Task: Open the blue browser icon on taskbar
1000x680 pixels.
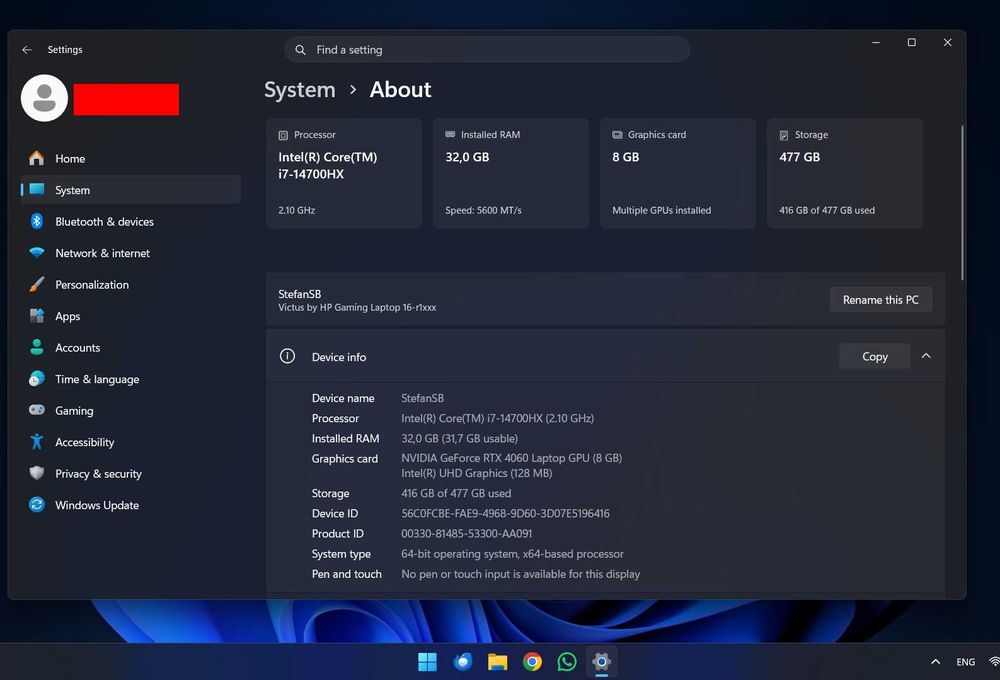Action: pyautogui.click(x=462, y=662)
